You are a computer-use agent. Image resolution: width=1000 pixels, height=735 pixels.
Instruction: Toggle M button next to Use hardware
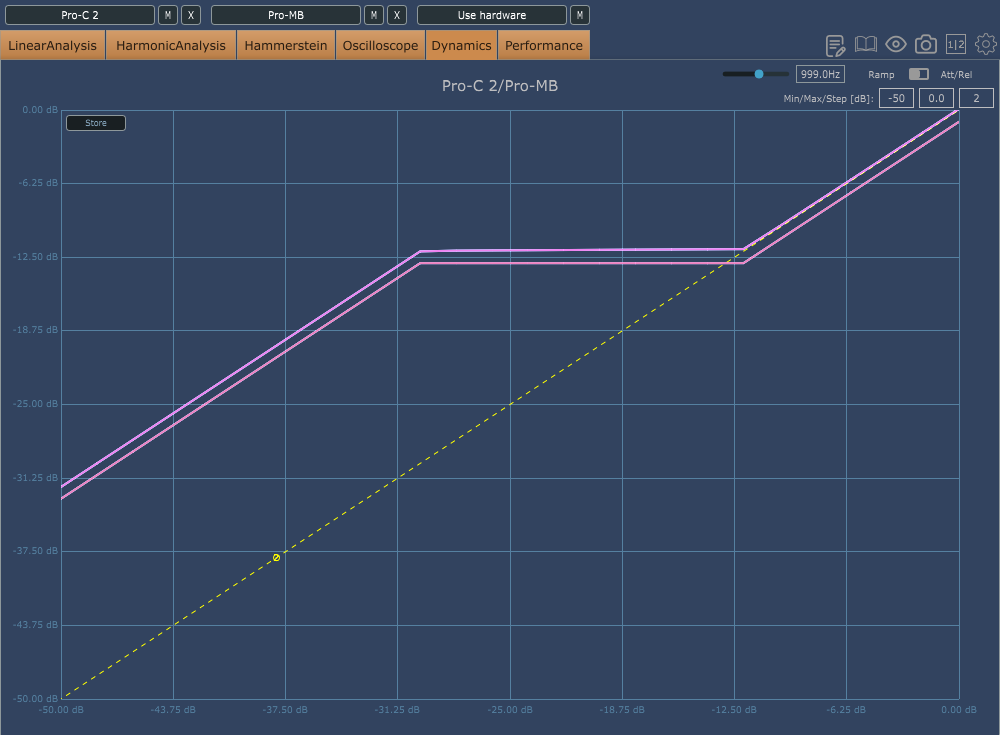point(580,15)
